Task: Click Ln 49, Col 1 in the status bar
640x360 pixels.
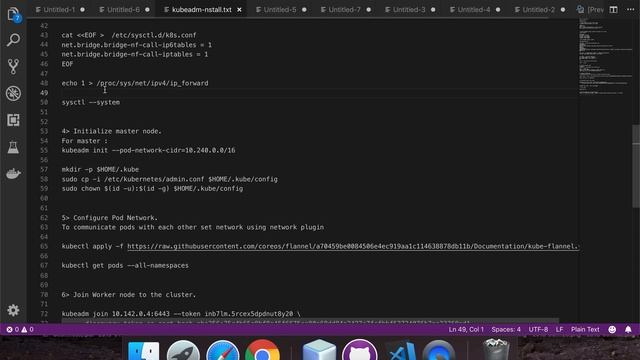Action: tap(466, 329)
